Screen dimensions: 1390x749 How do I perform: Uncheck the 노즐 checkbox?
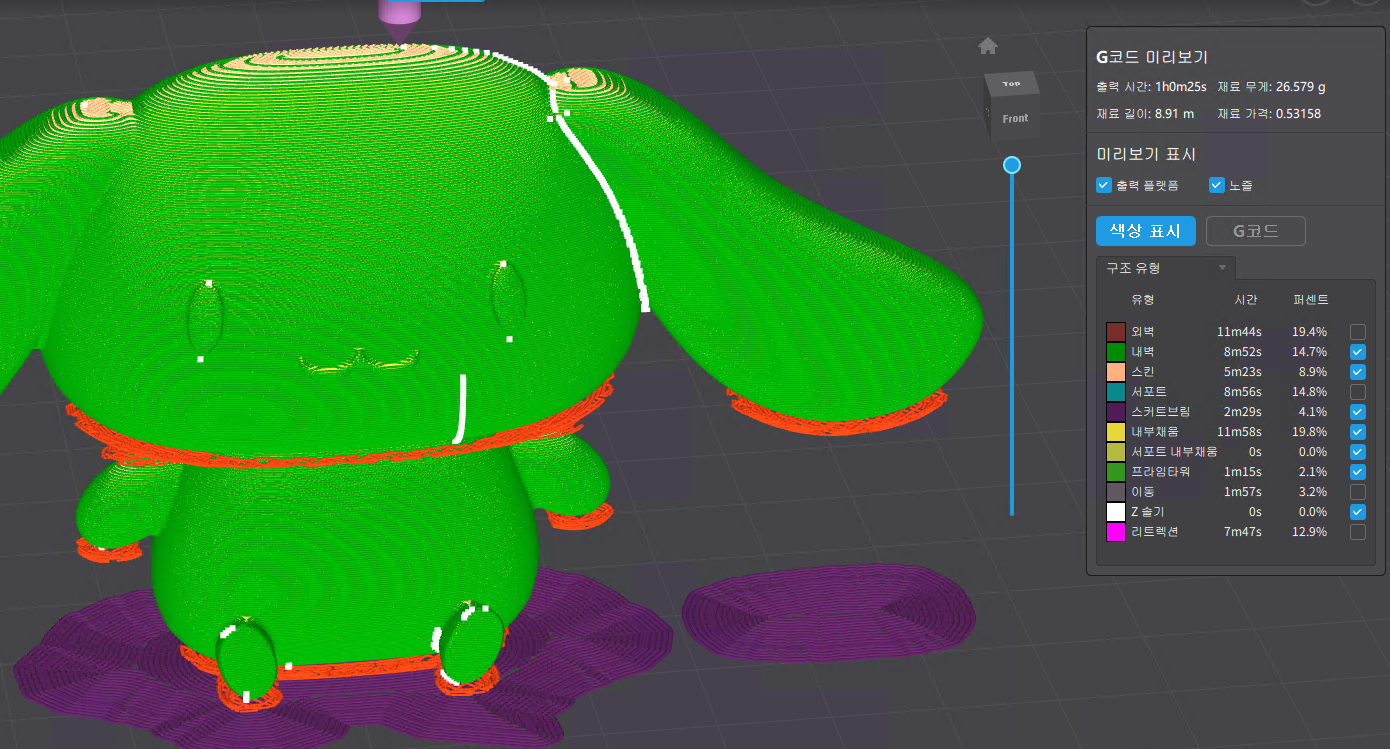point(1217,185)
